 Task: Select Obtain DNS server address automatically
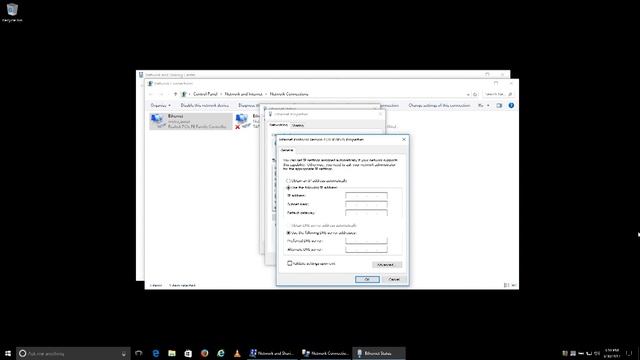(x=322, y=225)
